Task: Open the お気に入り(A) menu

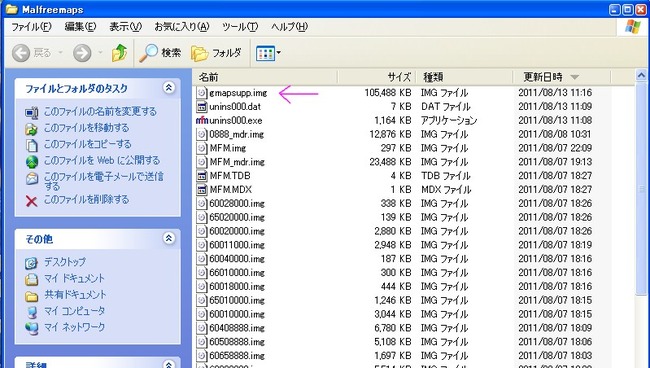Action: coord(182,27)
